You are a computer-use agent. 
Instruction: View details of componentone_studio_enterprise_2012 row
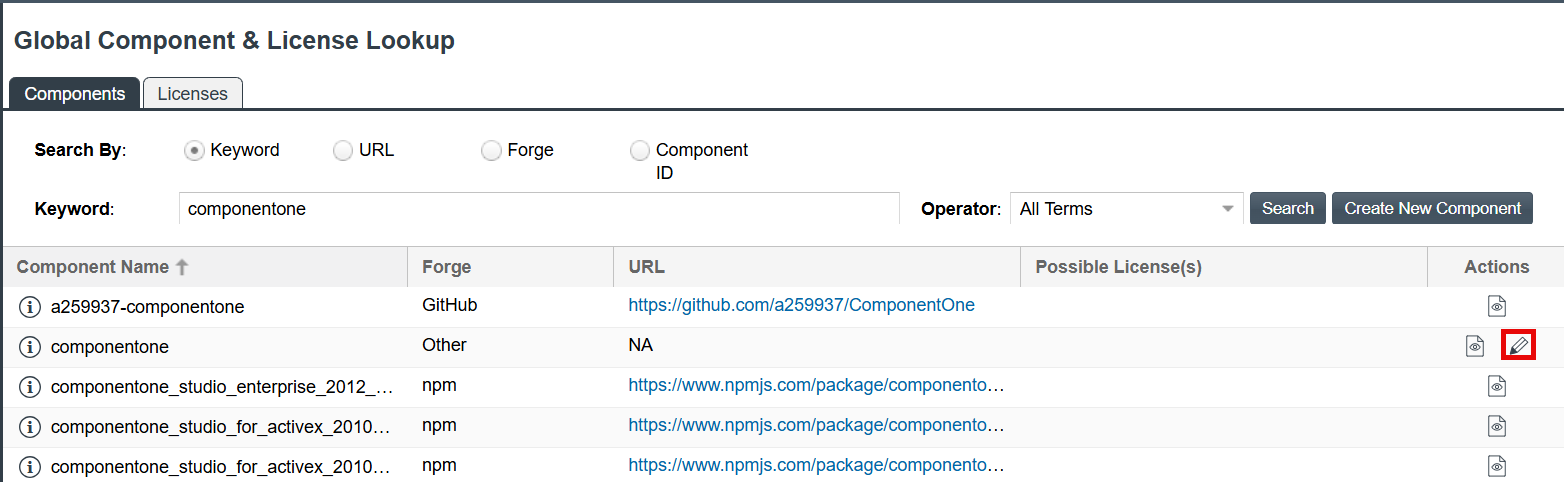tap(1496, 386)
